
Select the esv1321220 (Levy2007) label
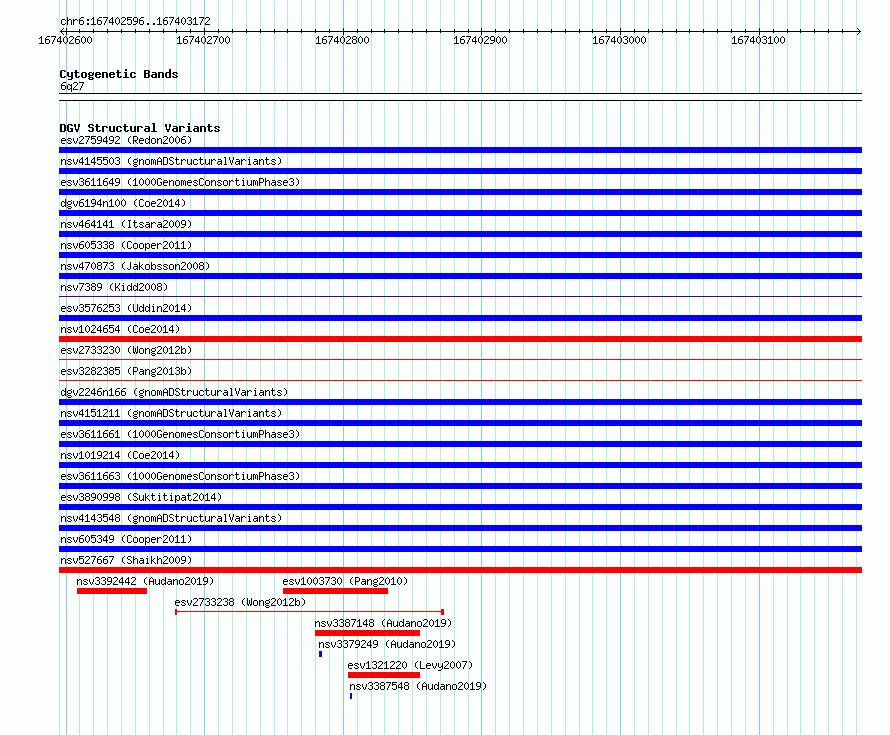410,665
